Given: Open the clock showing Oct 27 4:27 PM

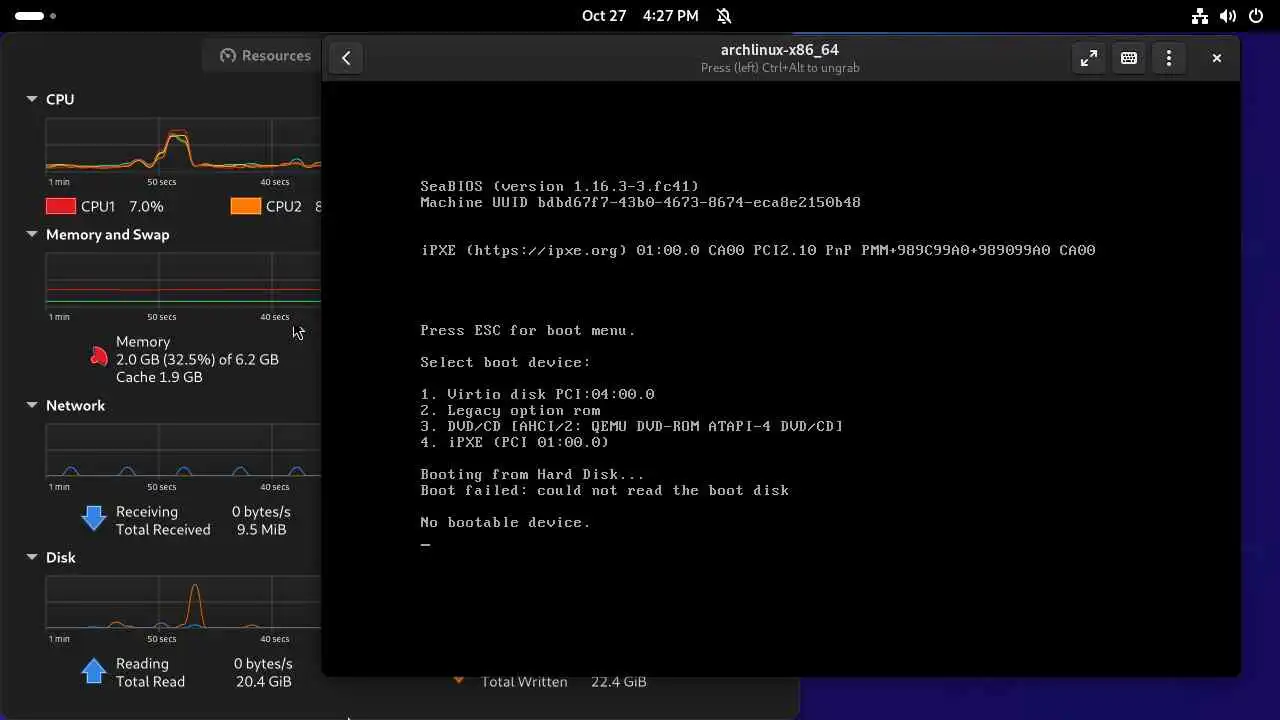Looking at the screenshot, I should coord(640,16).
